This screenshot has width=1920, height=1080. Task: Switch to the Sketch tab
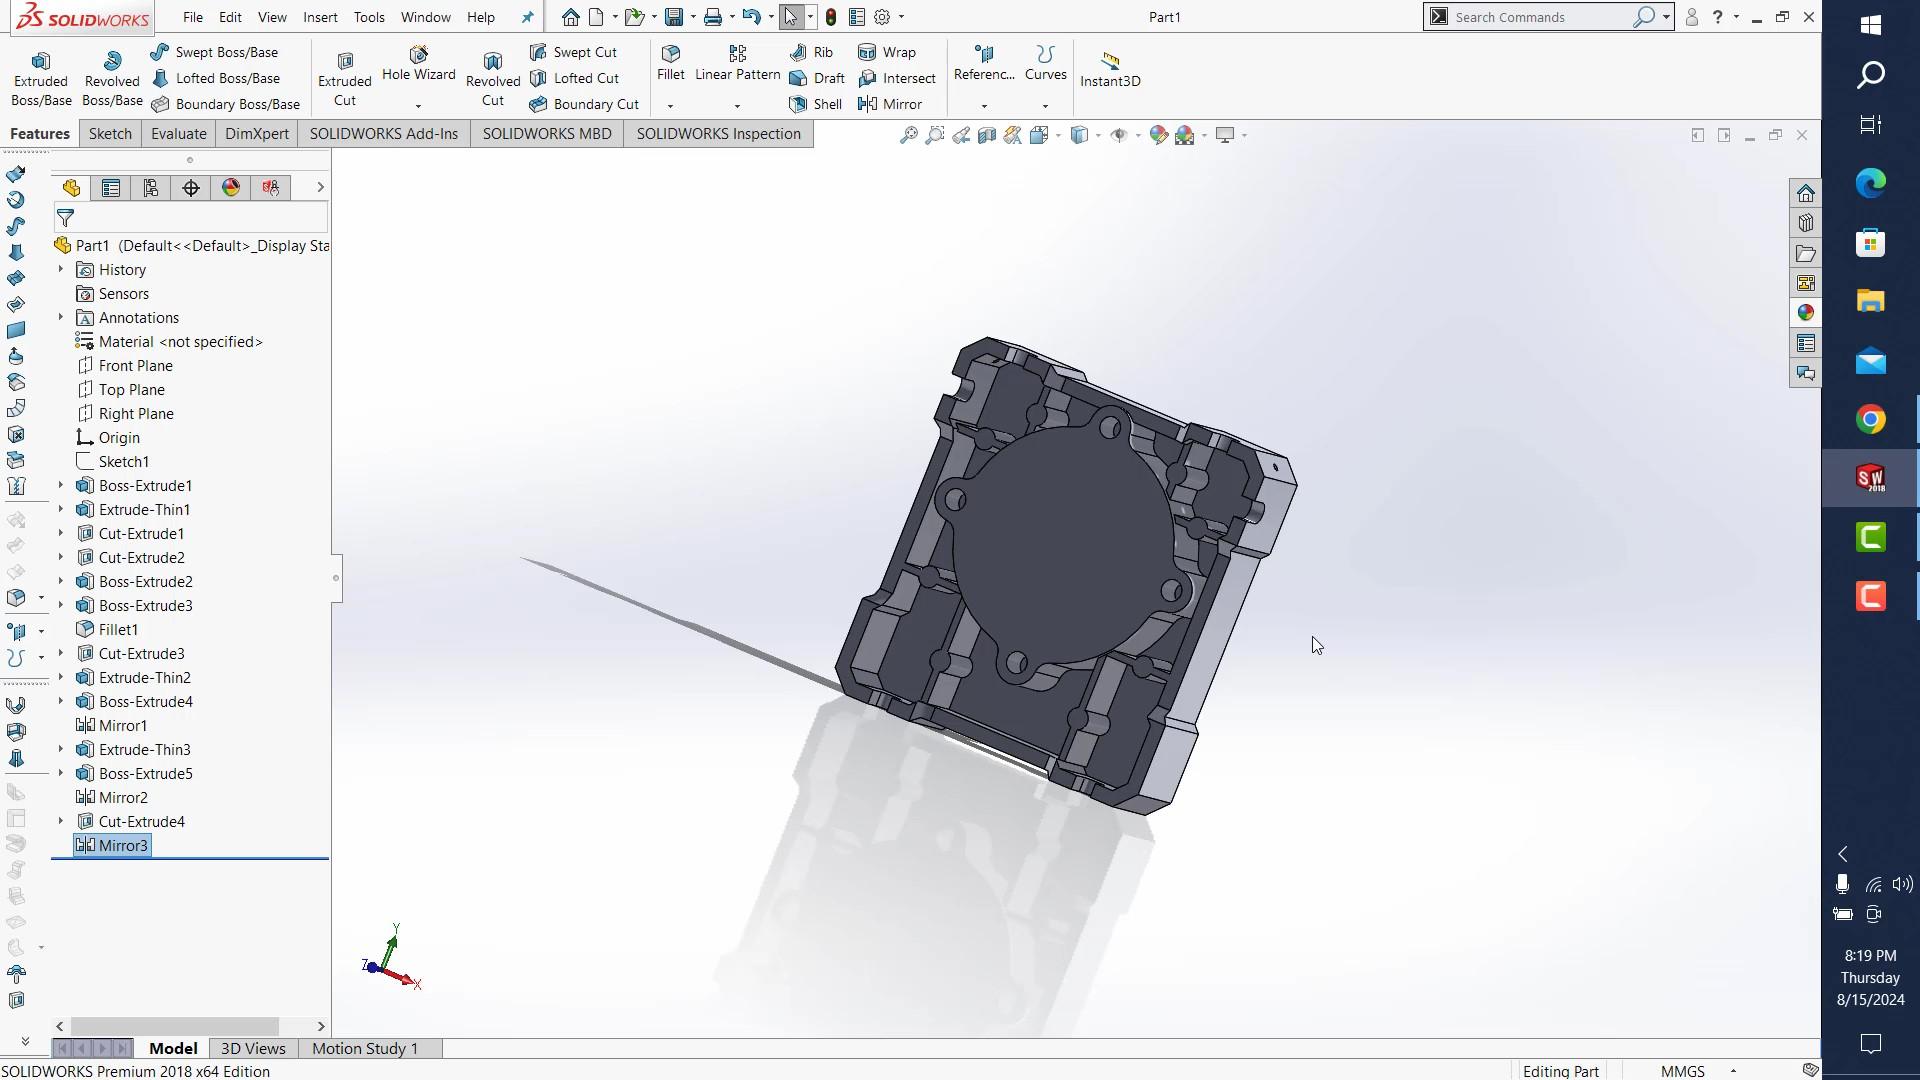pos(110,134)
